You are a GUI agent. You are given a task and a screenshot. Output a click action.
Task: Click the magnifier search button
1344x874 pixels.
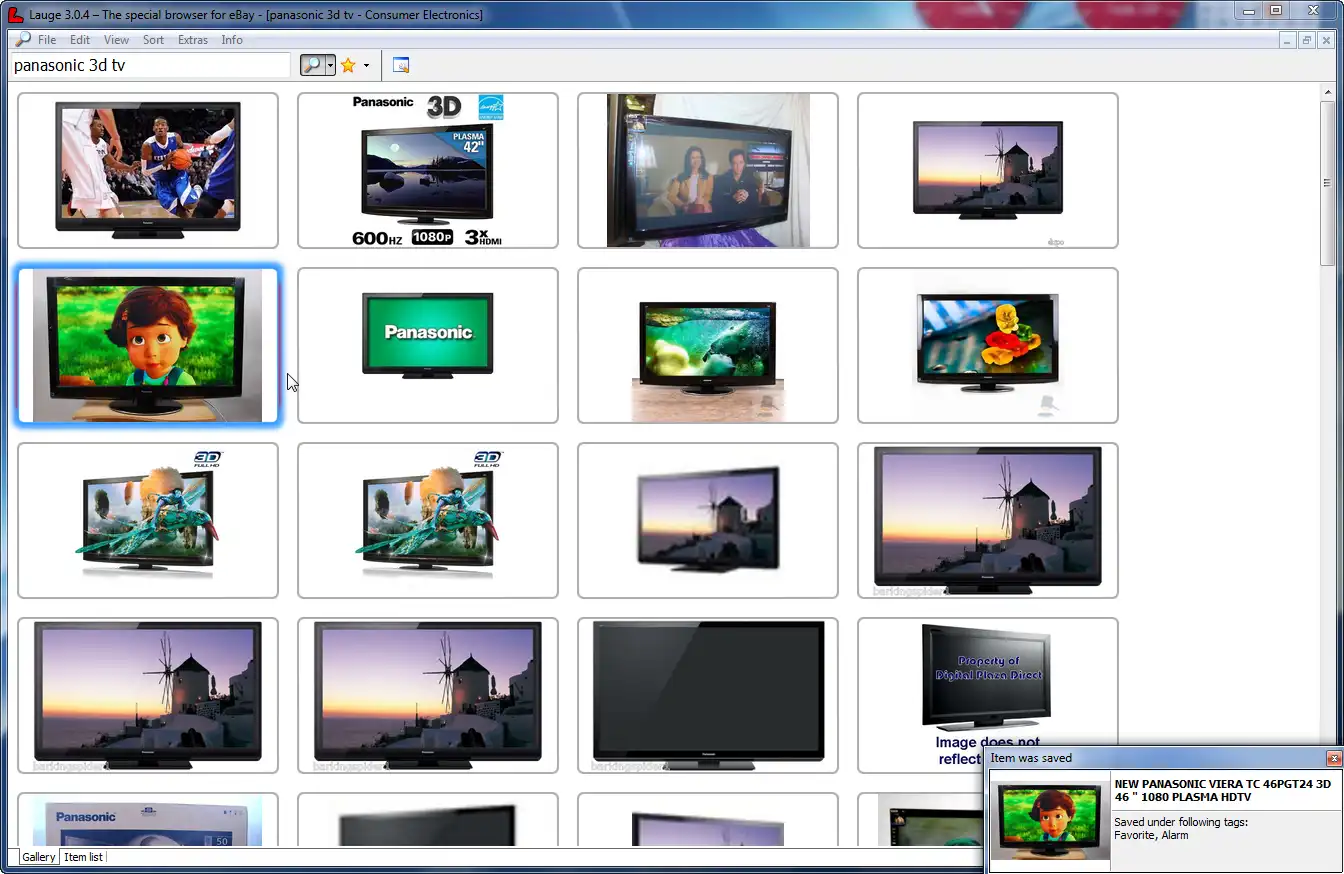pos(312,65)
